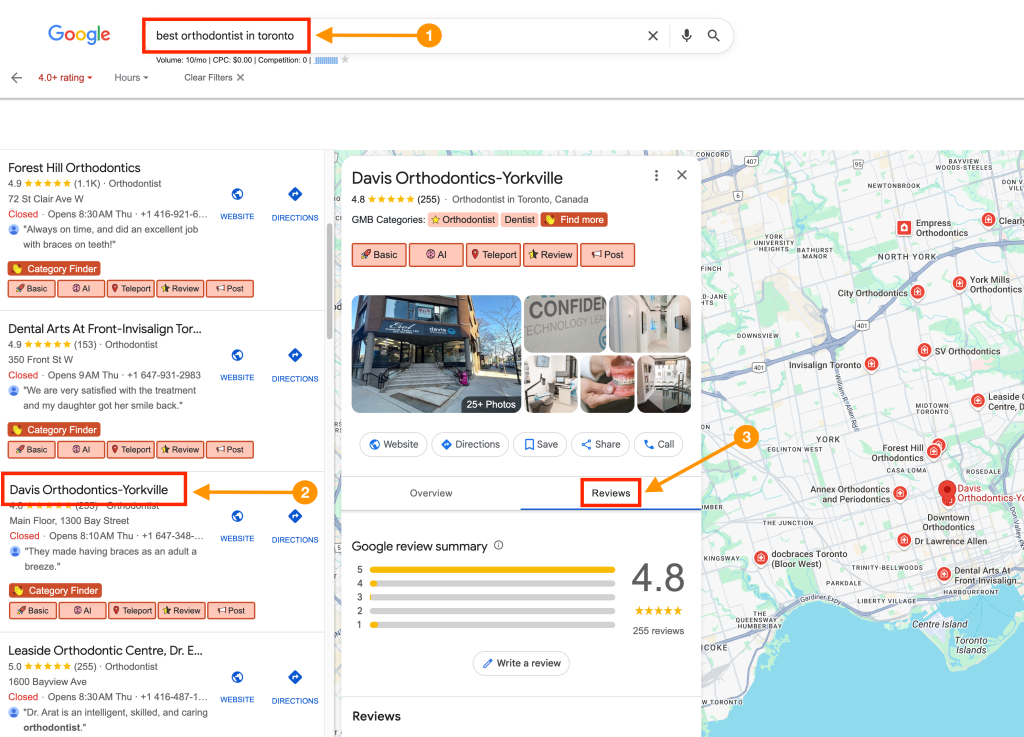Click the docbraces Toronto map pin
This screenshot has height=737, width=1024.
(761, 557)
